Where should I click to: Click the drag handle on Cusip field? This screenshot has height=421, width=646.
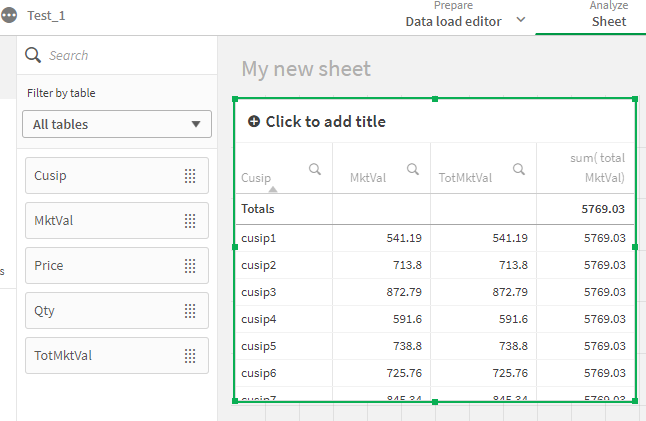click(190, 176)
